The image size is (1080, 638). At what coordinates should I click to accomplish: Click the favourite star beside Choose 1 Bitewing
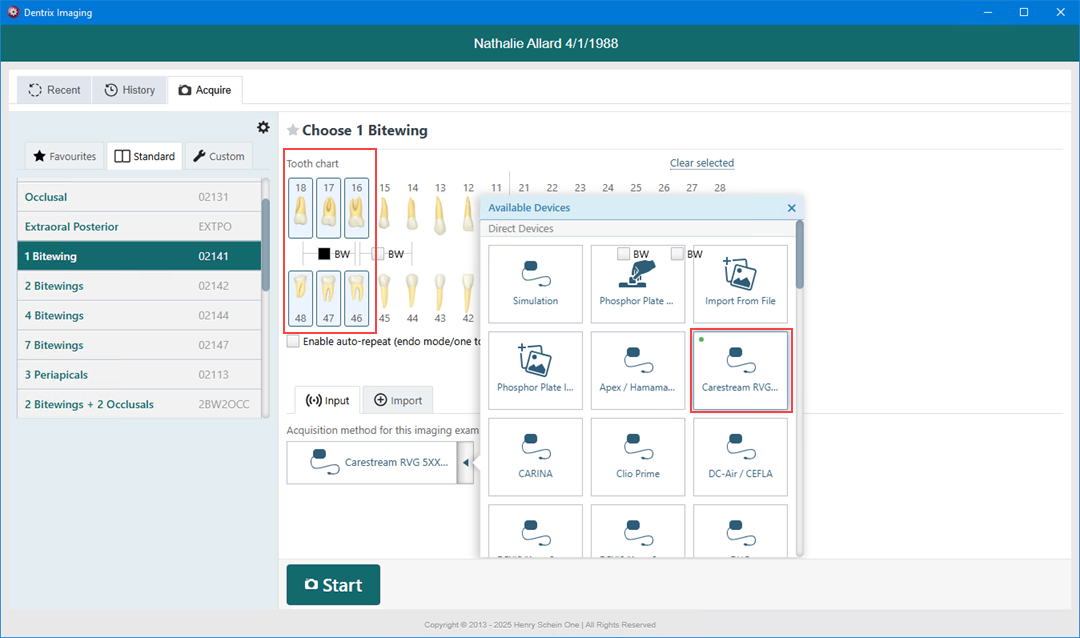[293, 130]
